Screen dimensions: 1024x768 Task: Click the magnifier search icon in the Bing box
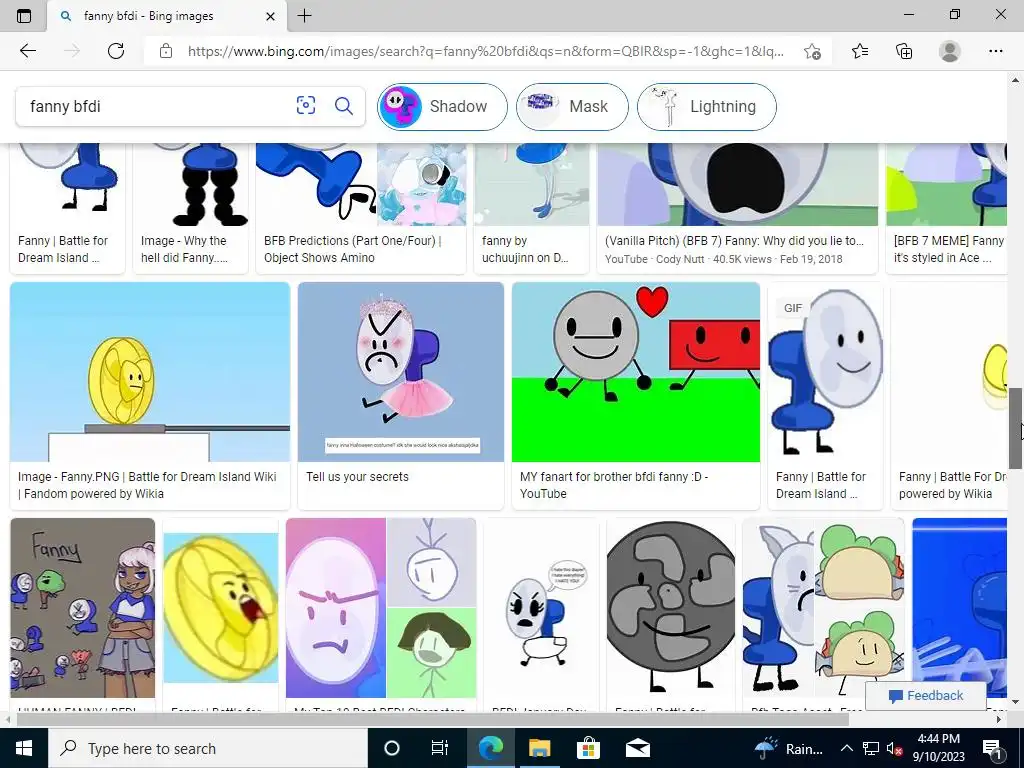(x=344, y=105)
